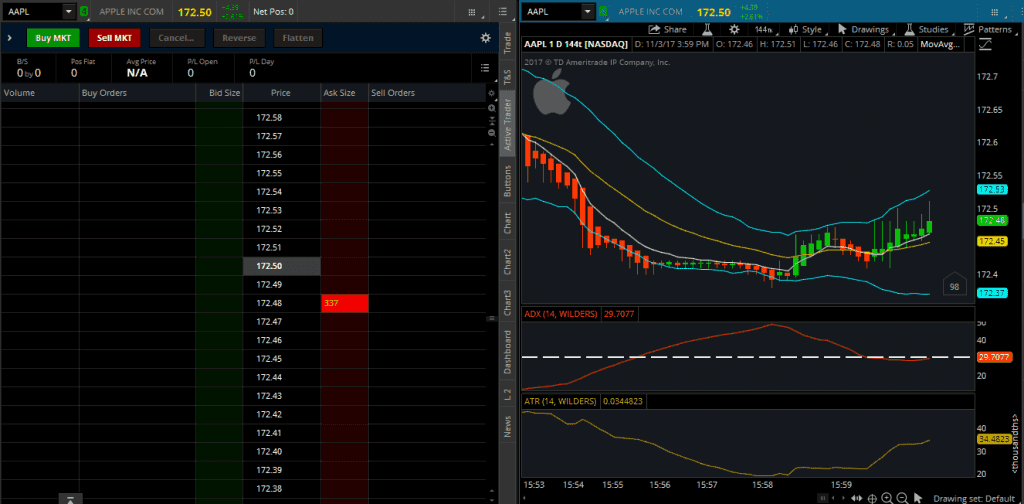Click the 98 chart bubble marker
1024x504 pixels.
click(954, 286)
